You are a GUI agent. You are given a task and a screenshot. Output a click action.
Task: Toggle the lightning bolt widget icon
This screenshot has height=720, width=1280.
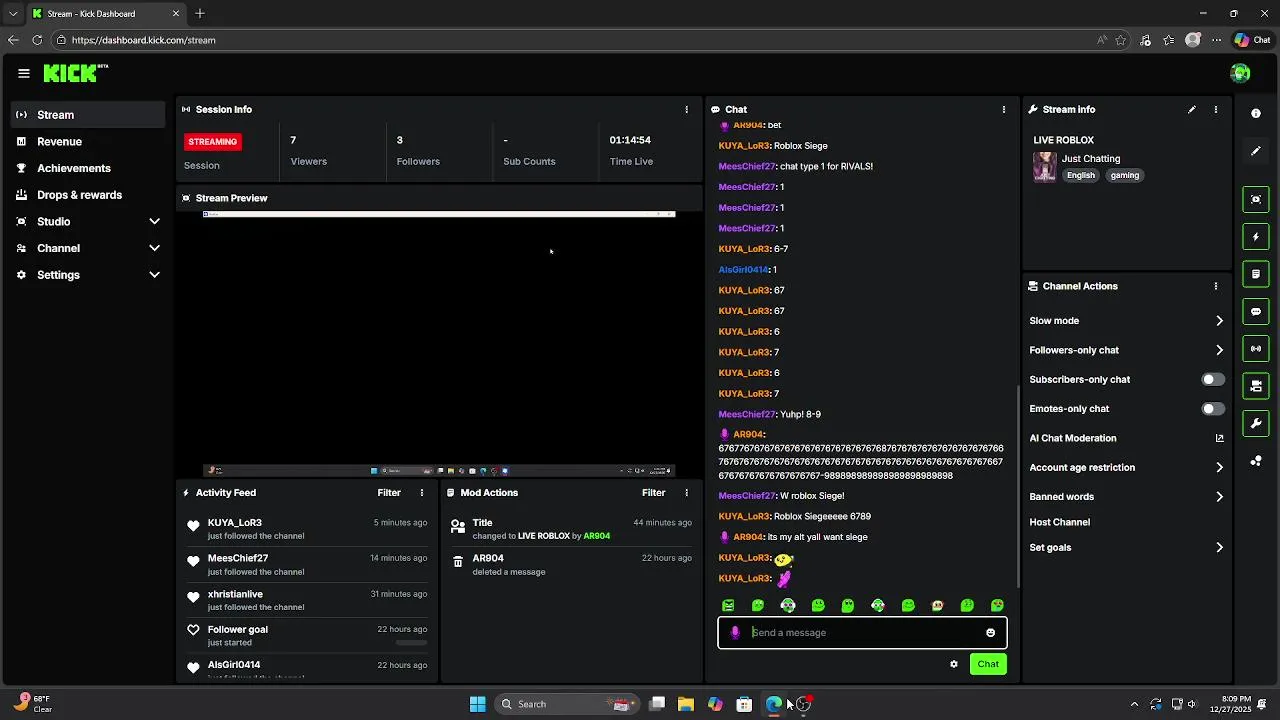click(1256, 237)
